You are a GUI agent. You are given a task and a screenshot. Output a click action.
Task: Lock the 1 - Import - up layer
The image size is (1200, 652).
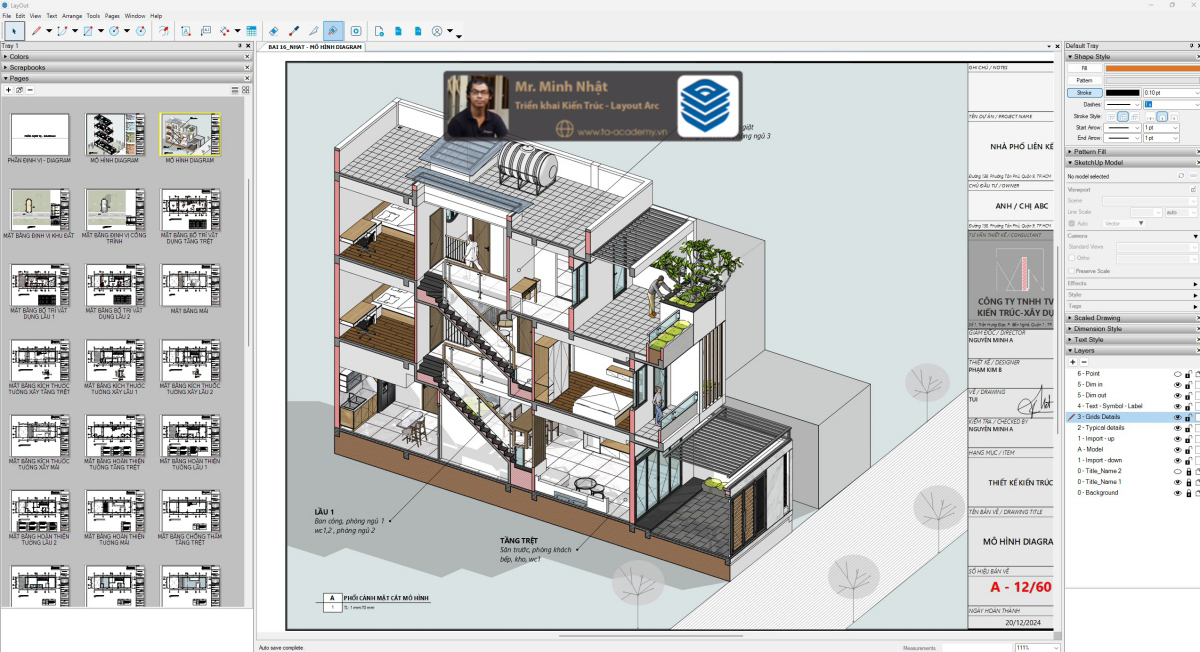tap(1188, 439)
